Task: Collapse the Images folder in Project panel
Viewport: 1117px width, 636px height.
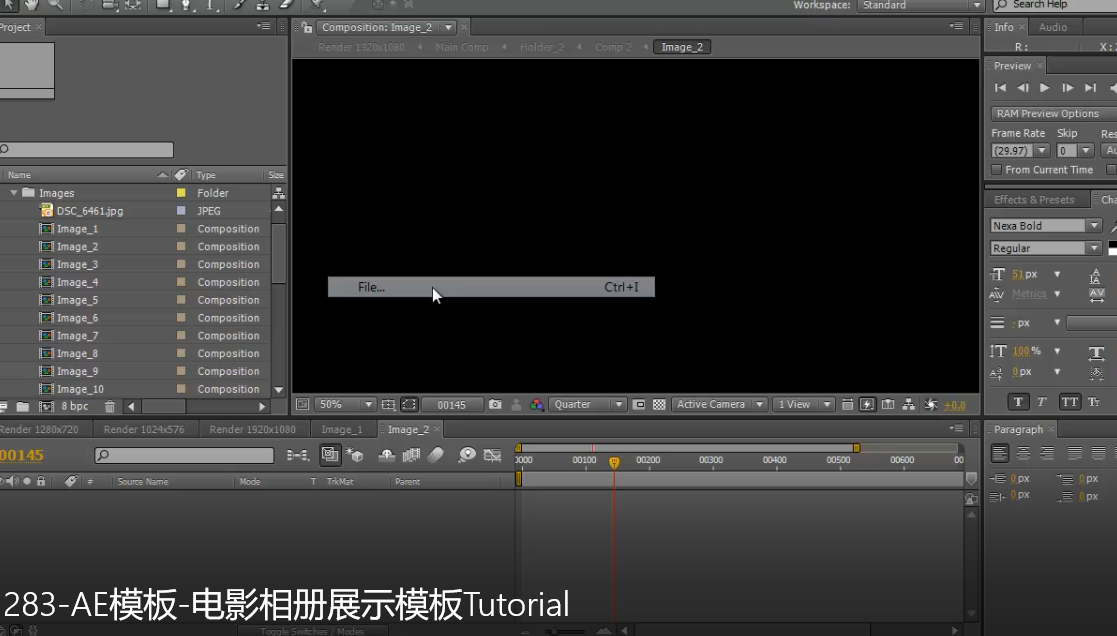Action: [x=14, y=193]
